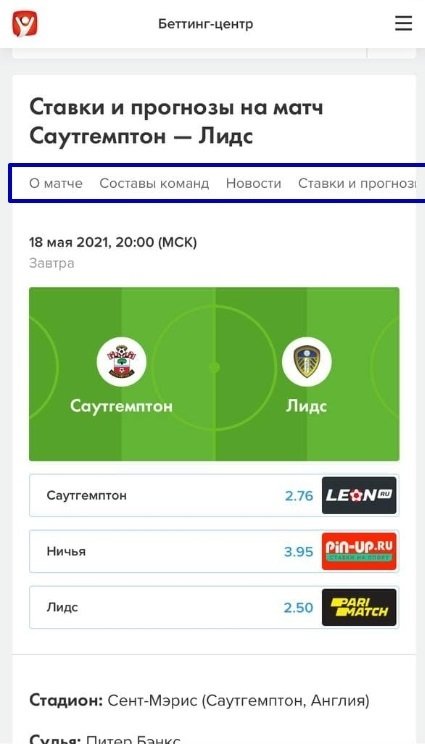Open the Parimatch bookmaker logo
The height and width of the screenshot is (744, 425).
point(359,607)
